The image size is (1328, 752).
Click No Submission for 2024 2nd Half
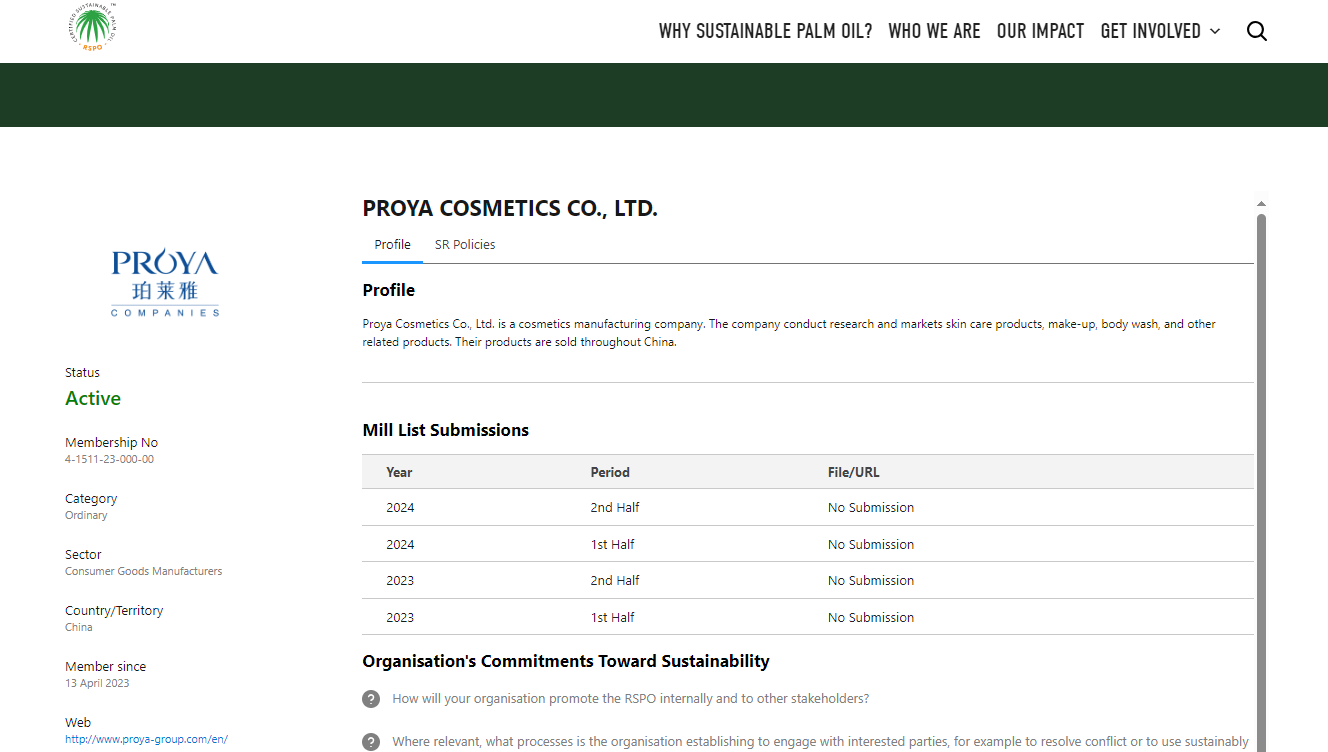click(x=871, y=508)
